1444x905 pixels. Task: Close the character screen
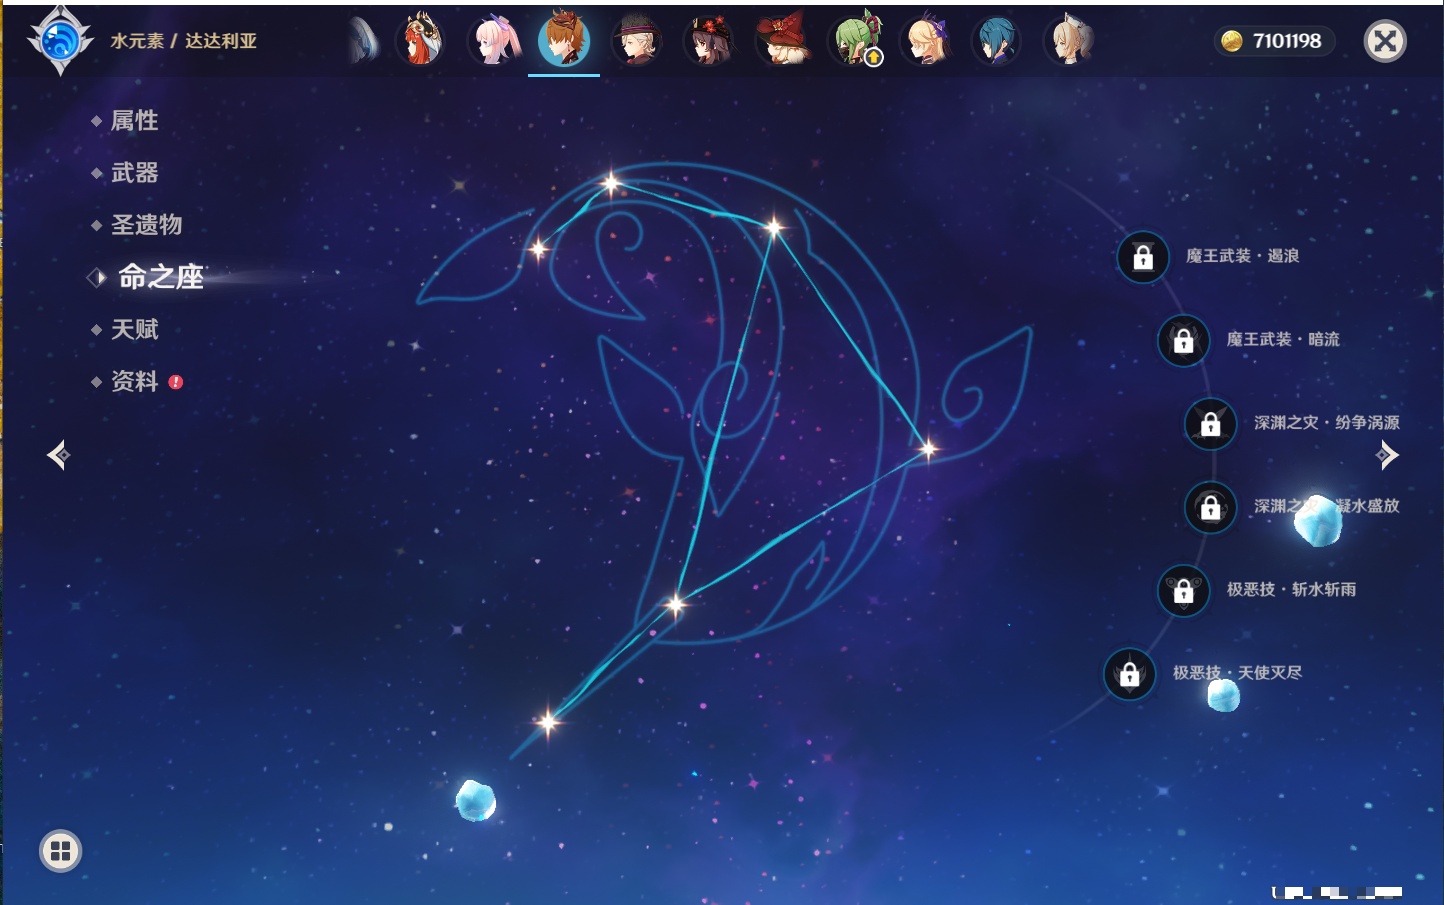click(x=1385, y=41)
